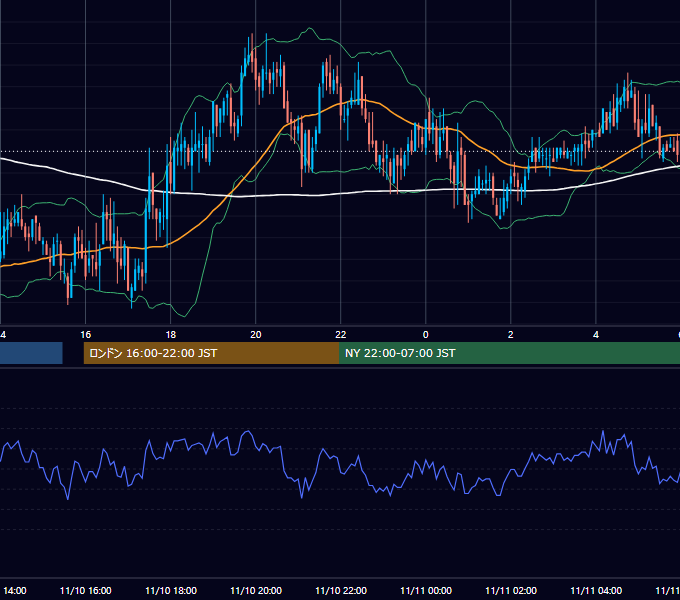680x600 pixels.
Task: Click the 11/11 02:00 label on indicator axis
Action: (x=511, y=590)
